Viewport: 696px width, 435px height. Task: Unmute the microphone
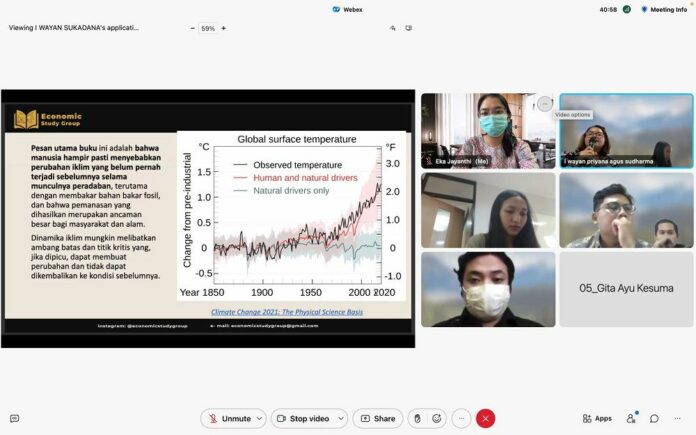[x=228, y=418]
